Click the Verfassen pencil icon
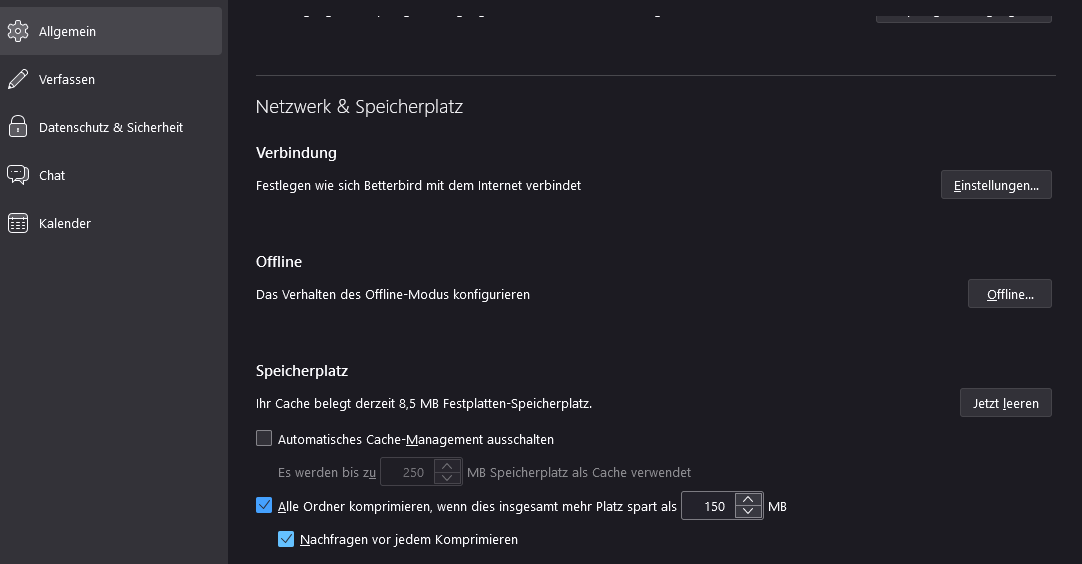 click(x=17, y=79)
